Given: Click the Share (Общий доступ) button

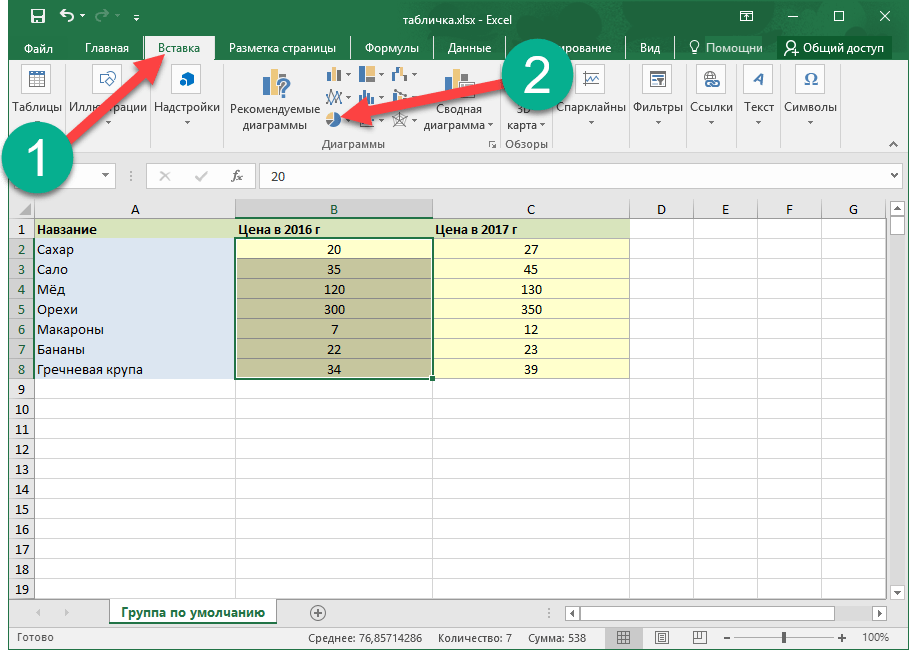Looking at the screenshot, I should click(x=834, y=48).
